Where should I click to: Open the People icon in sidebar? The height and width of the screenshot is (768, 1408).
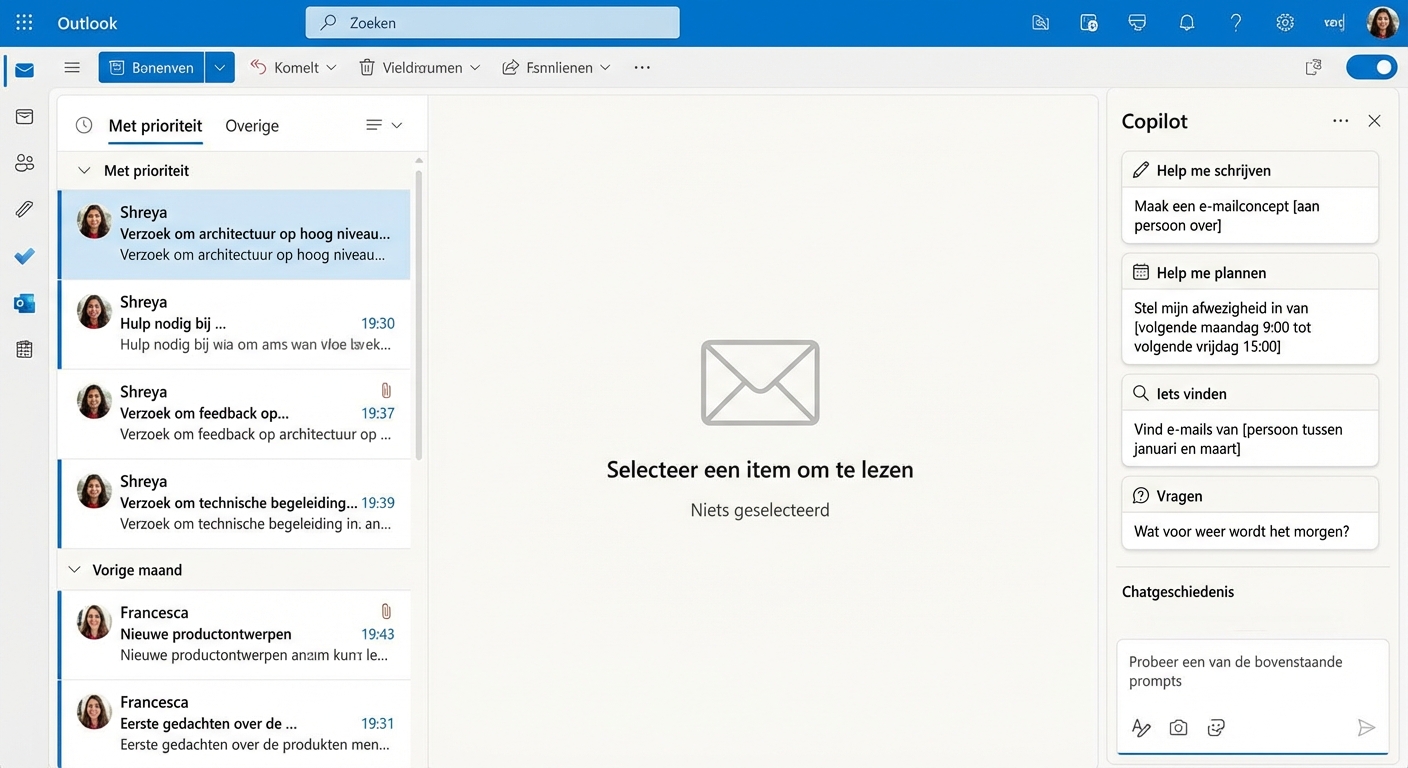click(24, 162)
